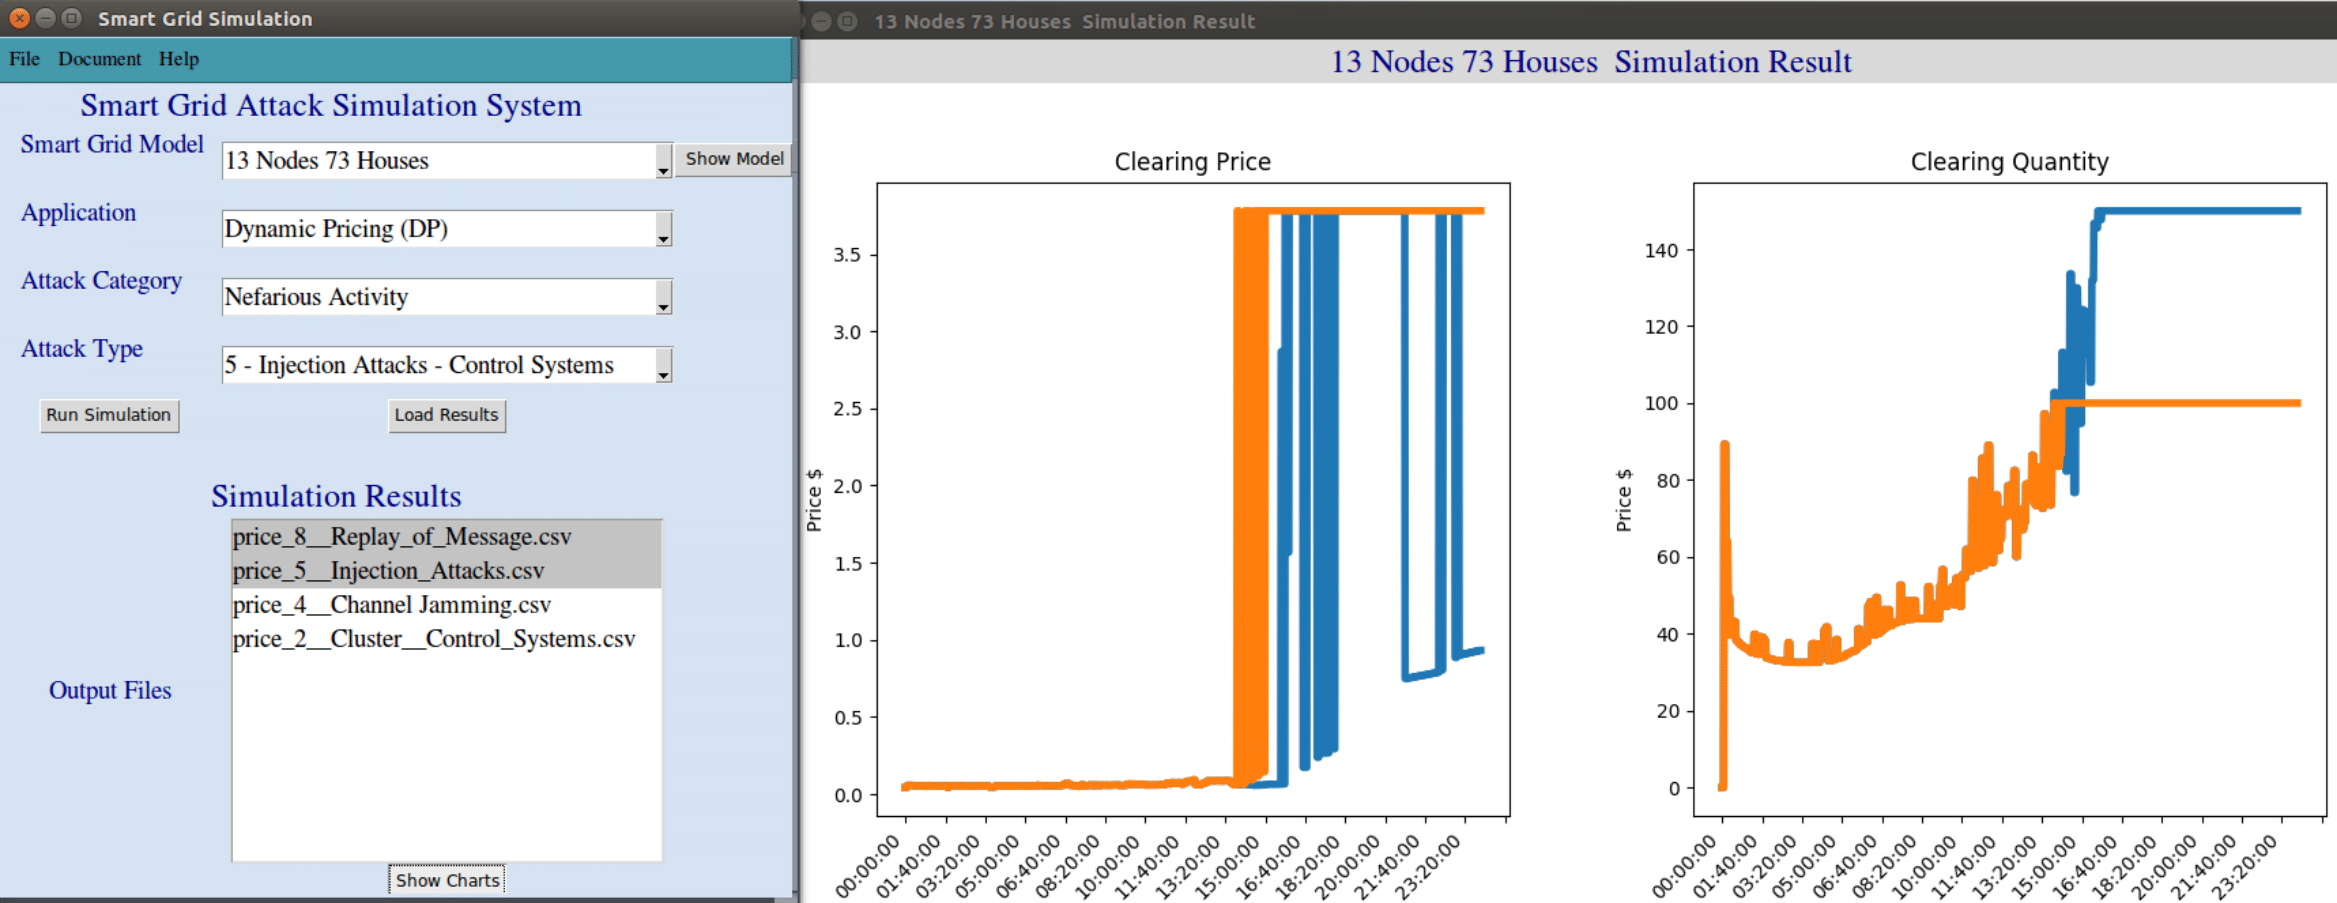Select price_4__Channel Jamming.csv file entry
The image size is (2337, 903).
(x=392, y=605)
